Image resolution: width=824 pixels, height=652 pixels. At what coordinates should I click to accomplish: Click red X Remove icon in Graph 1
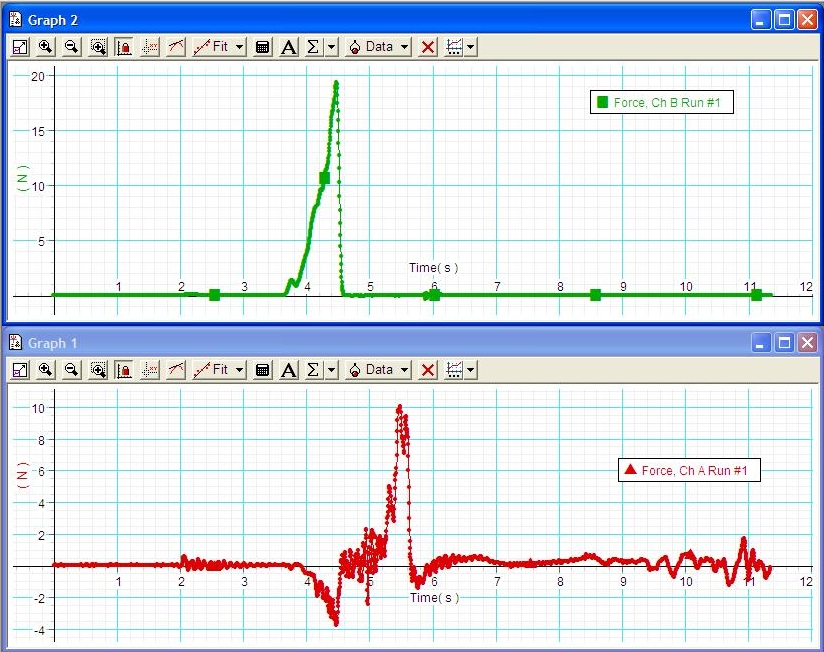428,370
